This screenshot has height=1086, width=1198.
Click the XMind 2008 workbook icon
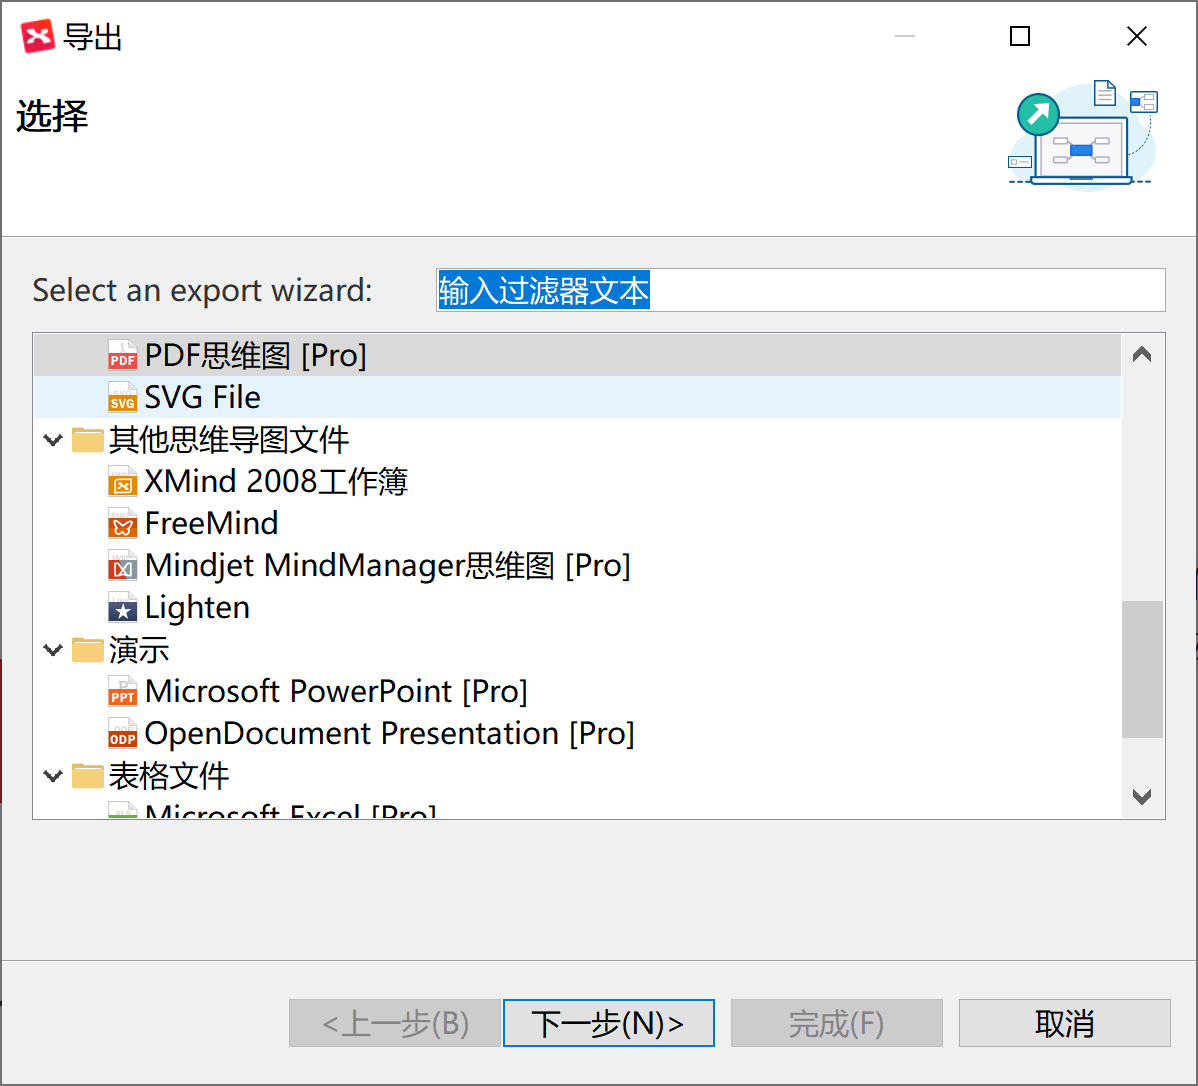pos(122,481)
